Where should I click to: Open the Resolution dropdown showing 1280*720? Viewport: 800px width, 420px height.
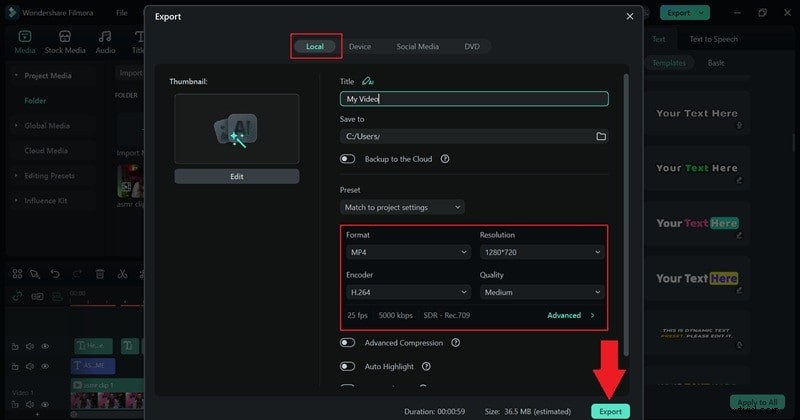(x=542, y=252)
